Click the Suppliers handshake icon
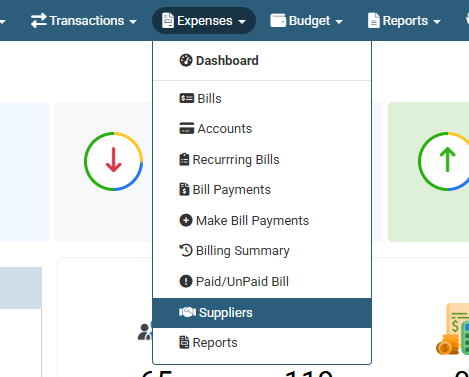The width and height of the screenshot is (469, 377). (187, 312)
